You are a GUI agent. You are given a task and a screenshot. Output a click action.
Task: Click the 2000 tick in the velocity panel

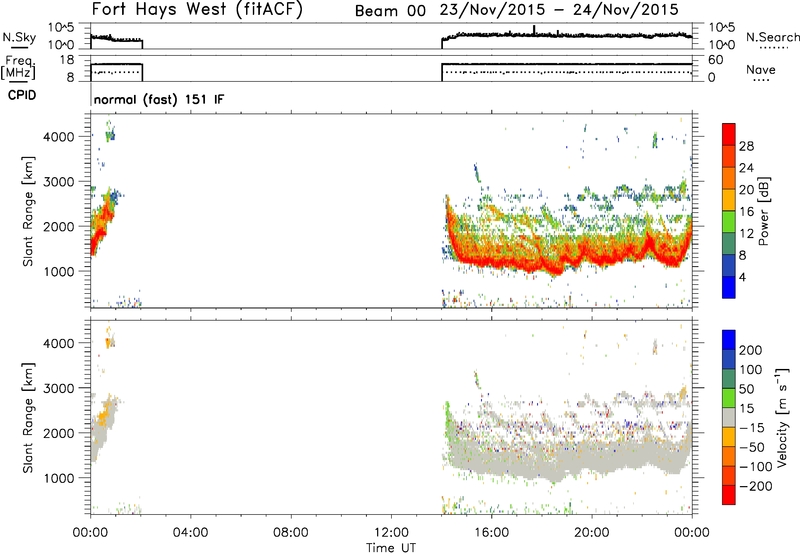point(59,433)
